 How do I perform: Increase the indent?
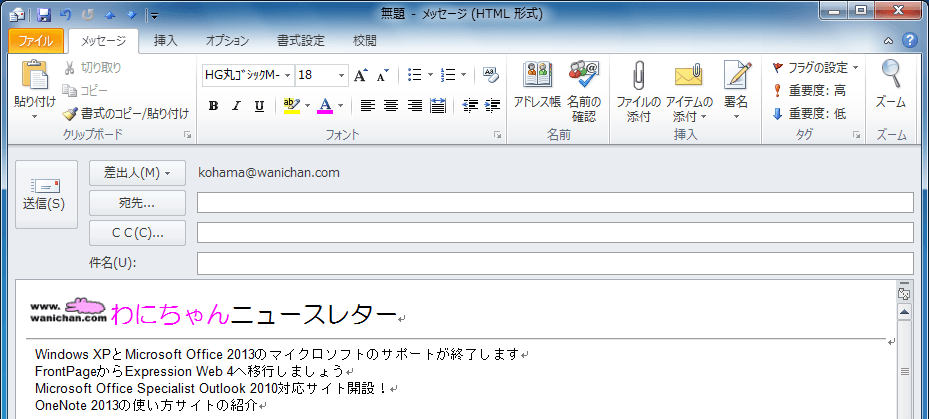point(492,106)
